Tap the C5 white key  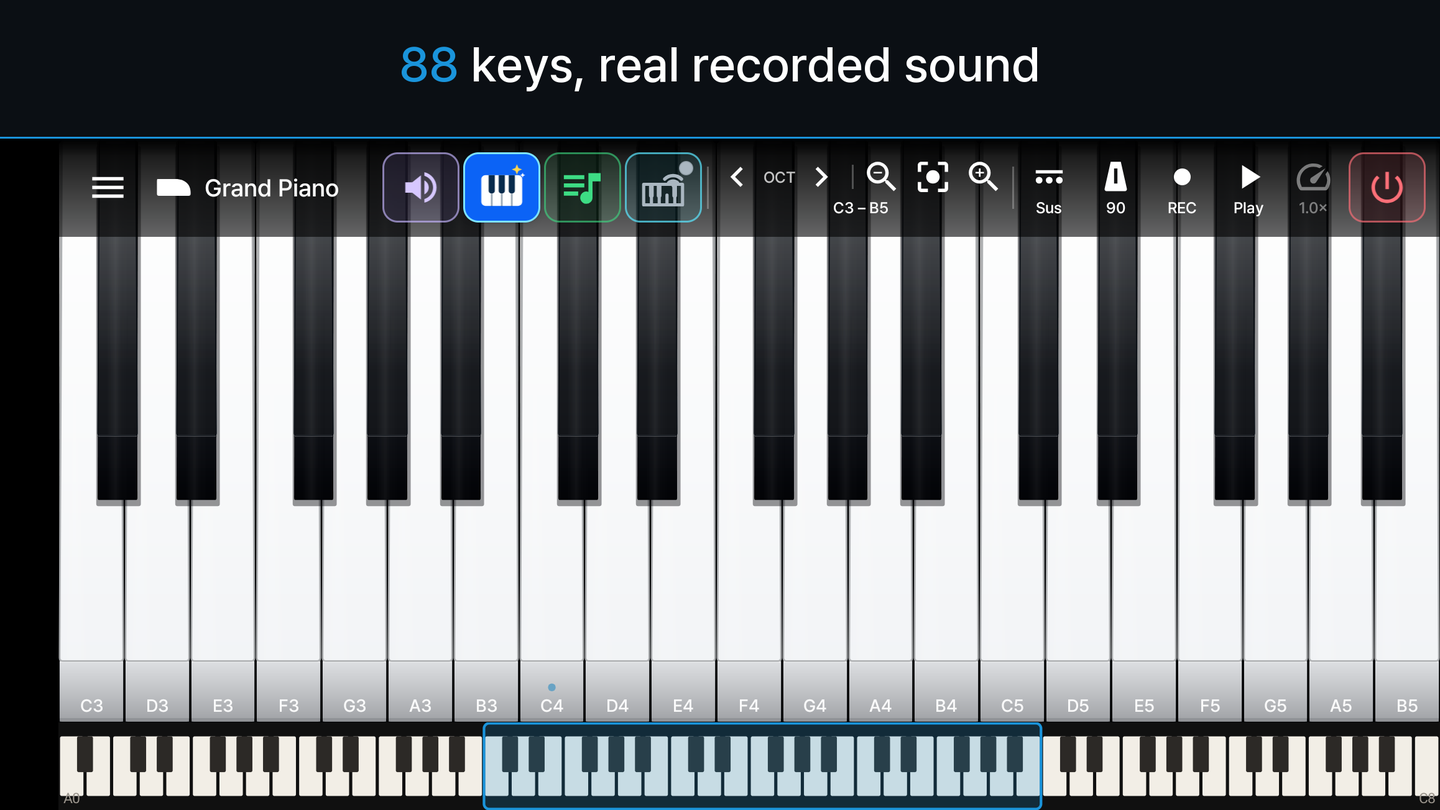1012,600
